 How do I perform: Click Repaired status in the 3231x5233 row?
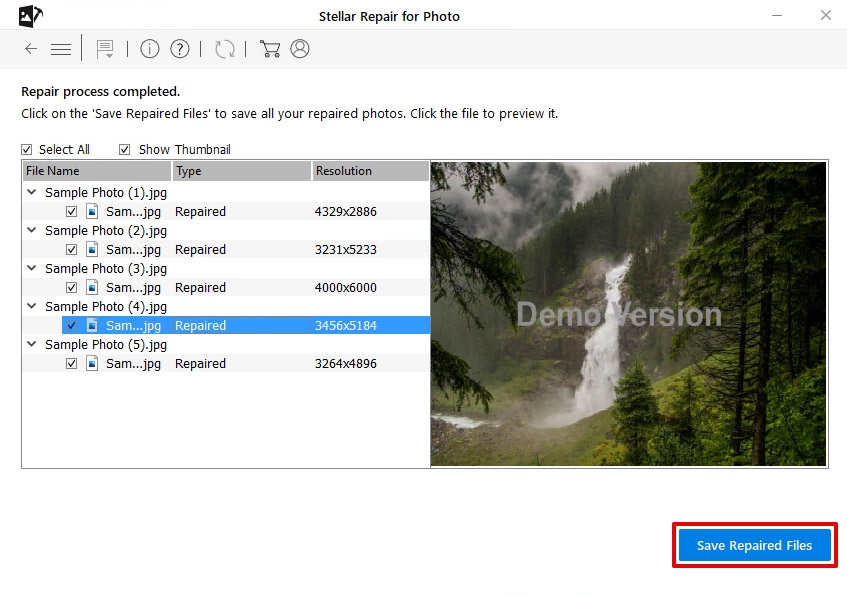[200, 250]
